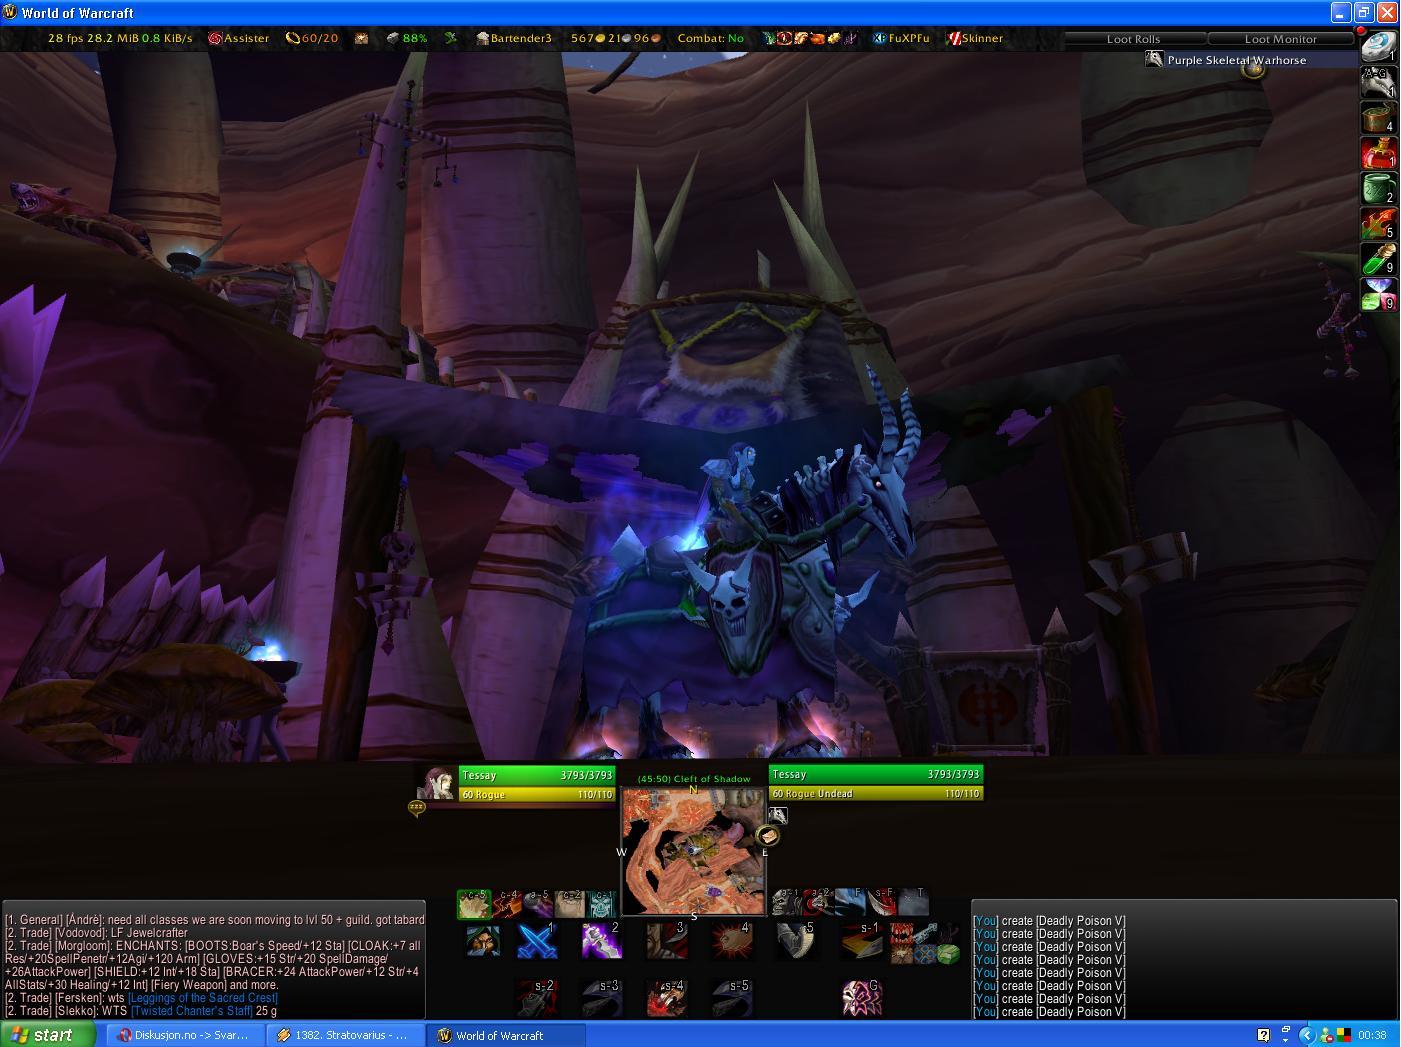
Task: Activate the action button labeled s-4
Action: click(666, 998)
